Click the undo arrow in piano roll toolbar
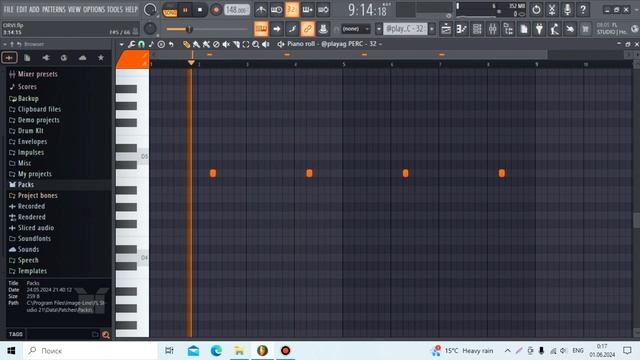 coord(171,44)
